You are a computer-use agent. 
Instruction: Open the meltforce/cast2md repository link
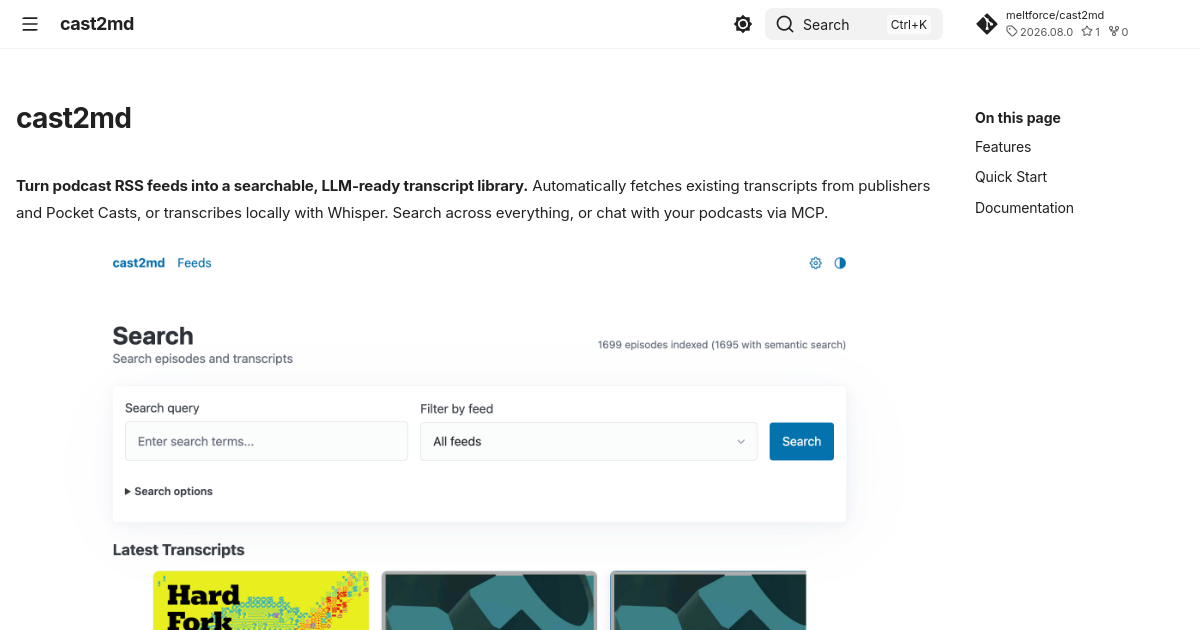[1054, 15]
